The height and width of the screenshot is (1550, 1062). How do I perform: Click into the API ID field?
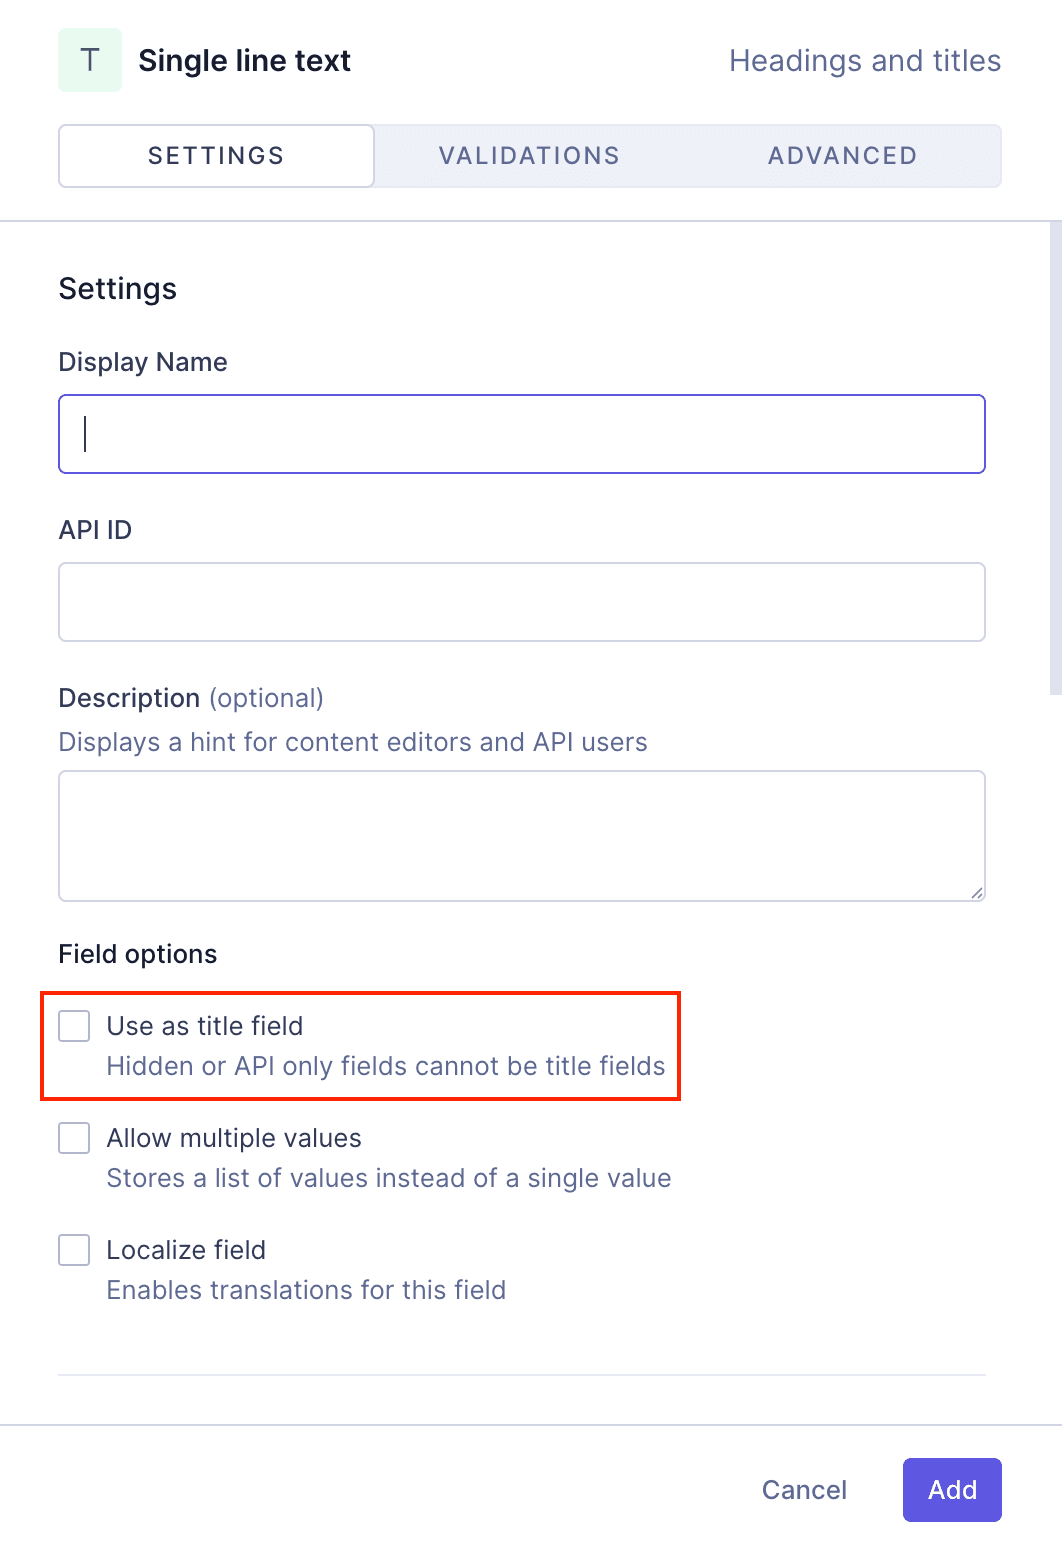click(522, 602)
